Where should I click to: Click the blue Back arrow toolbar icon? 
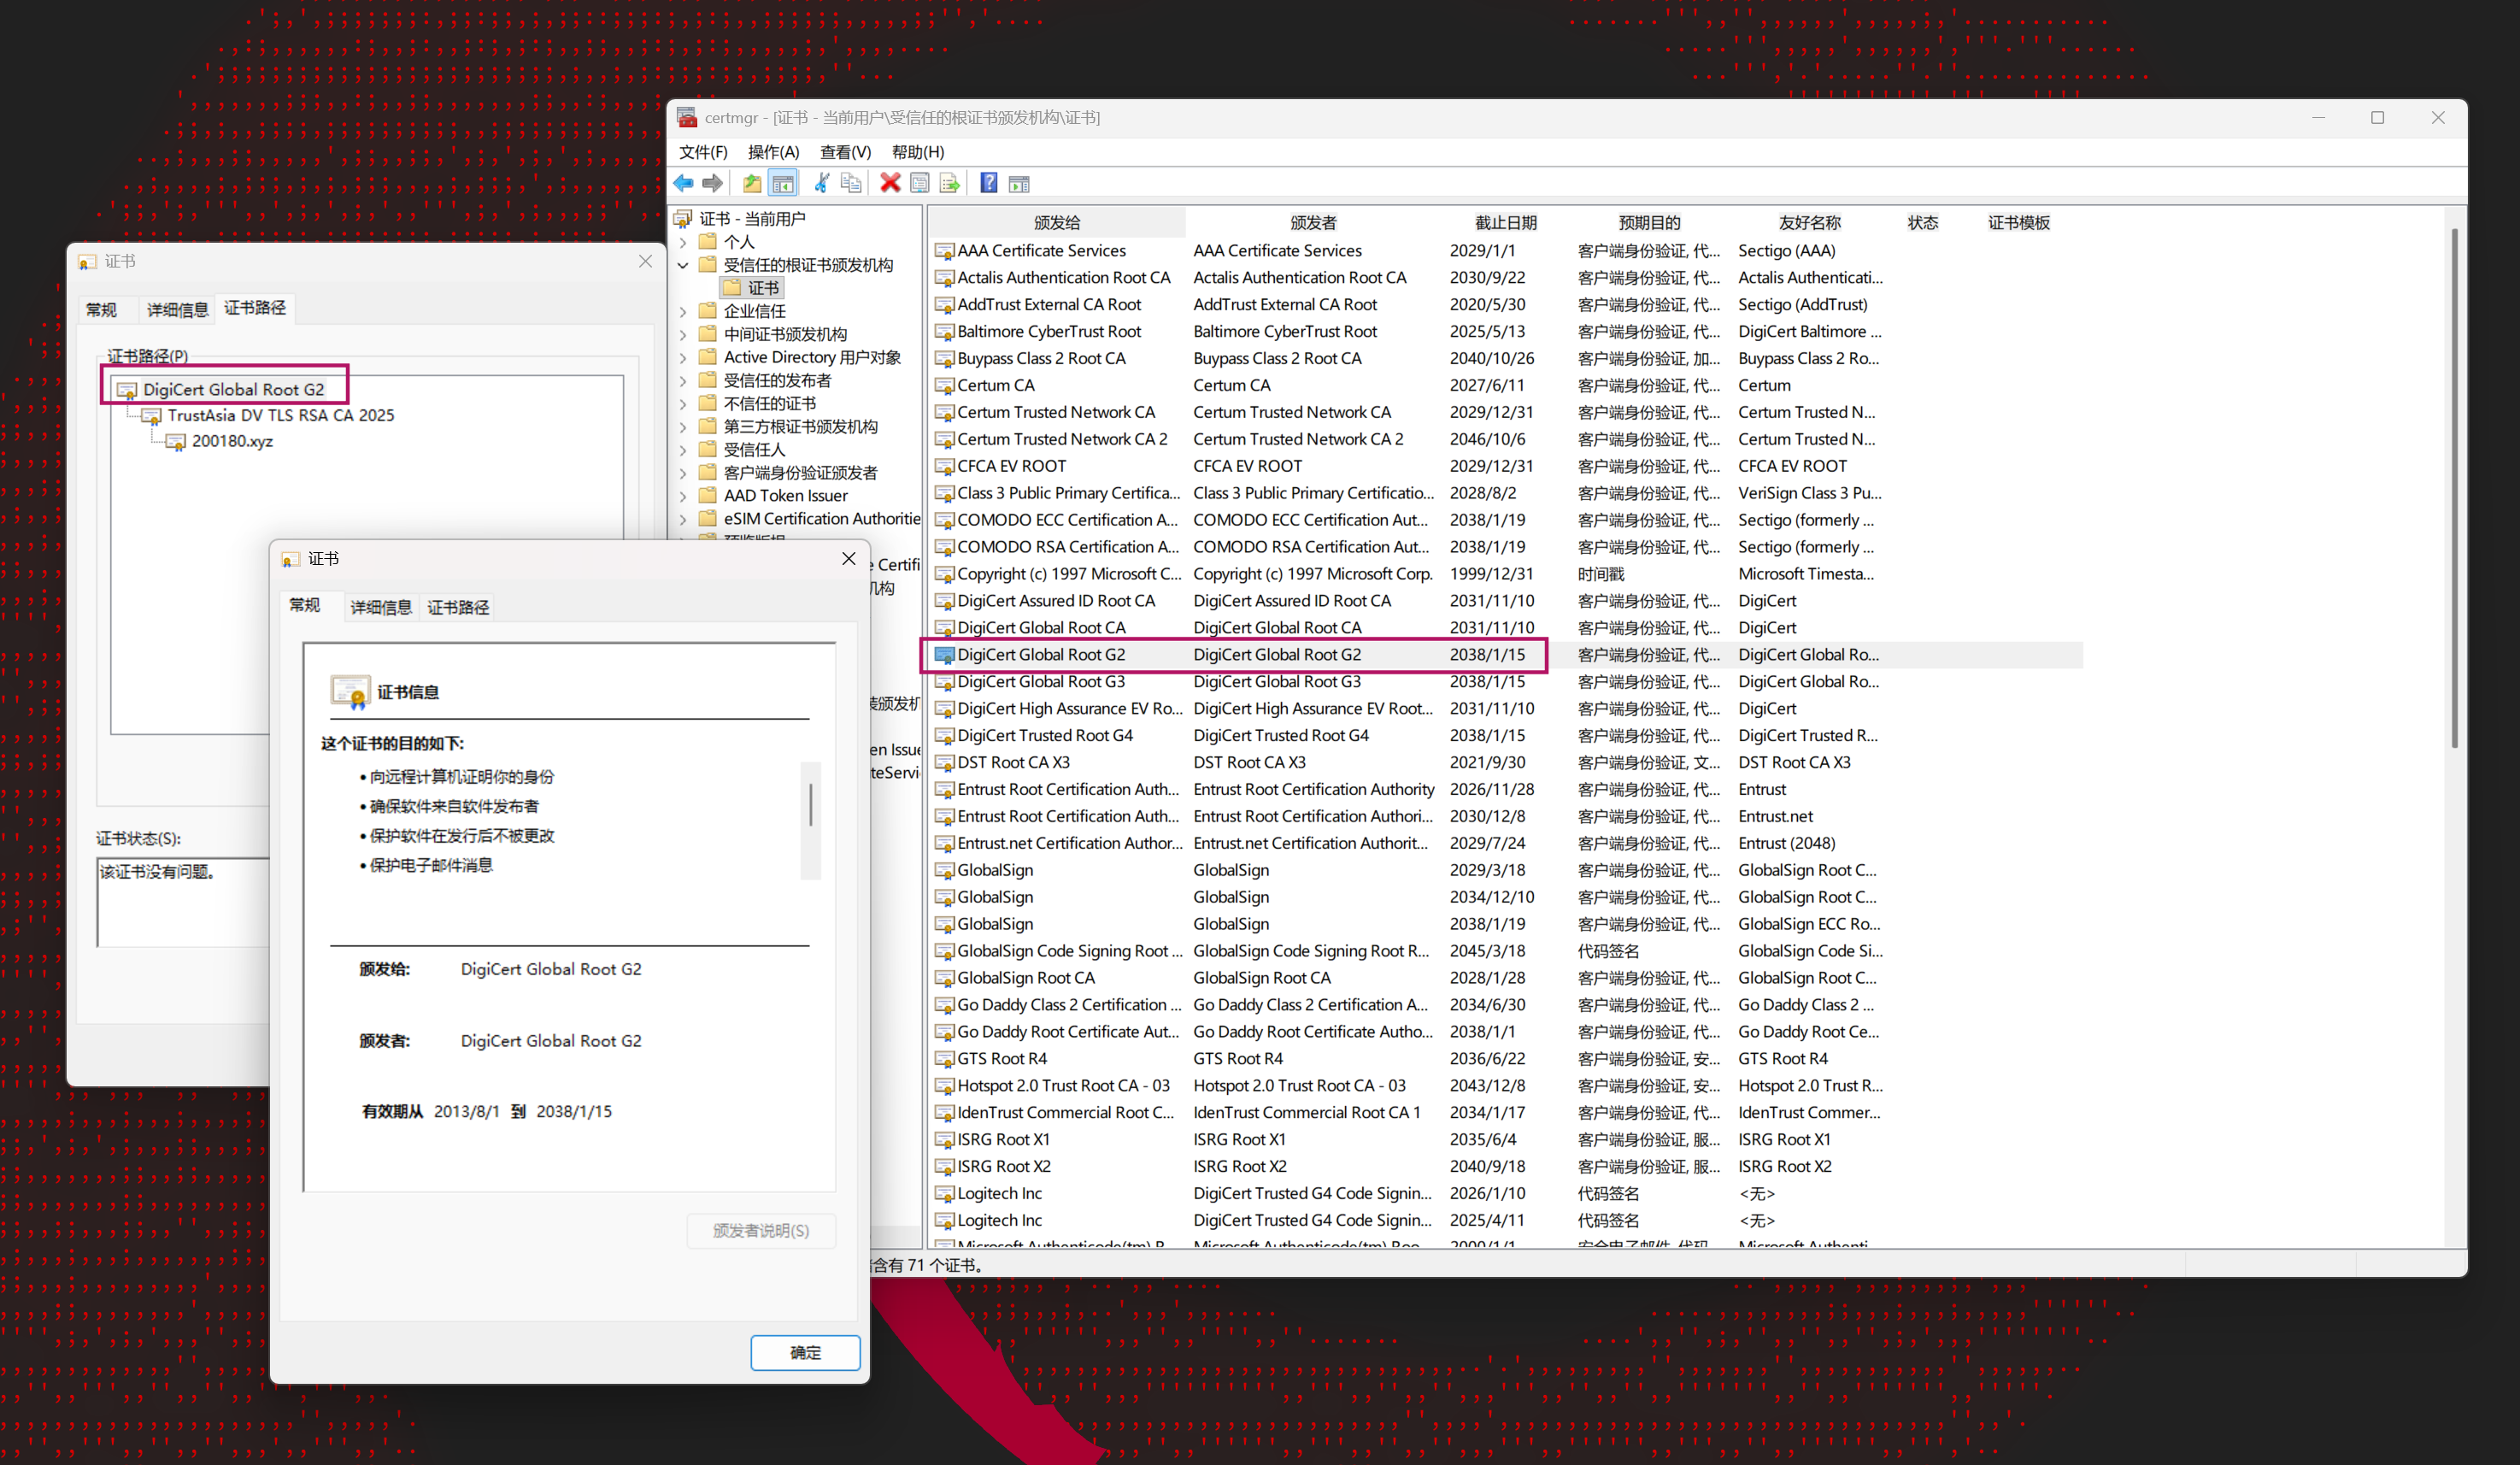[684, 183]
